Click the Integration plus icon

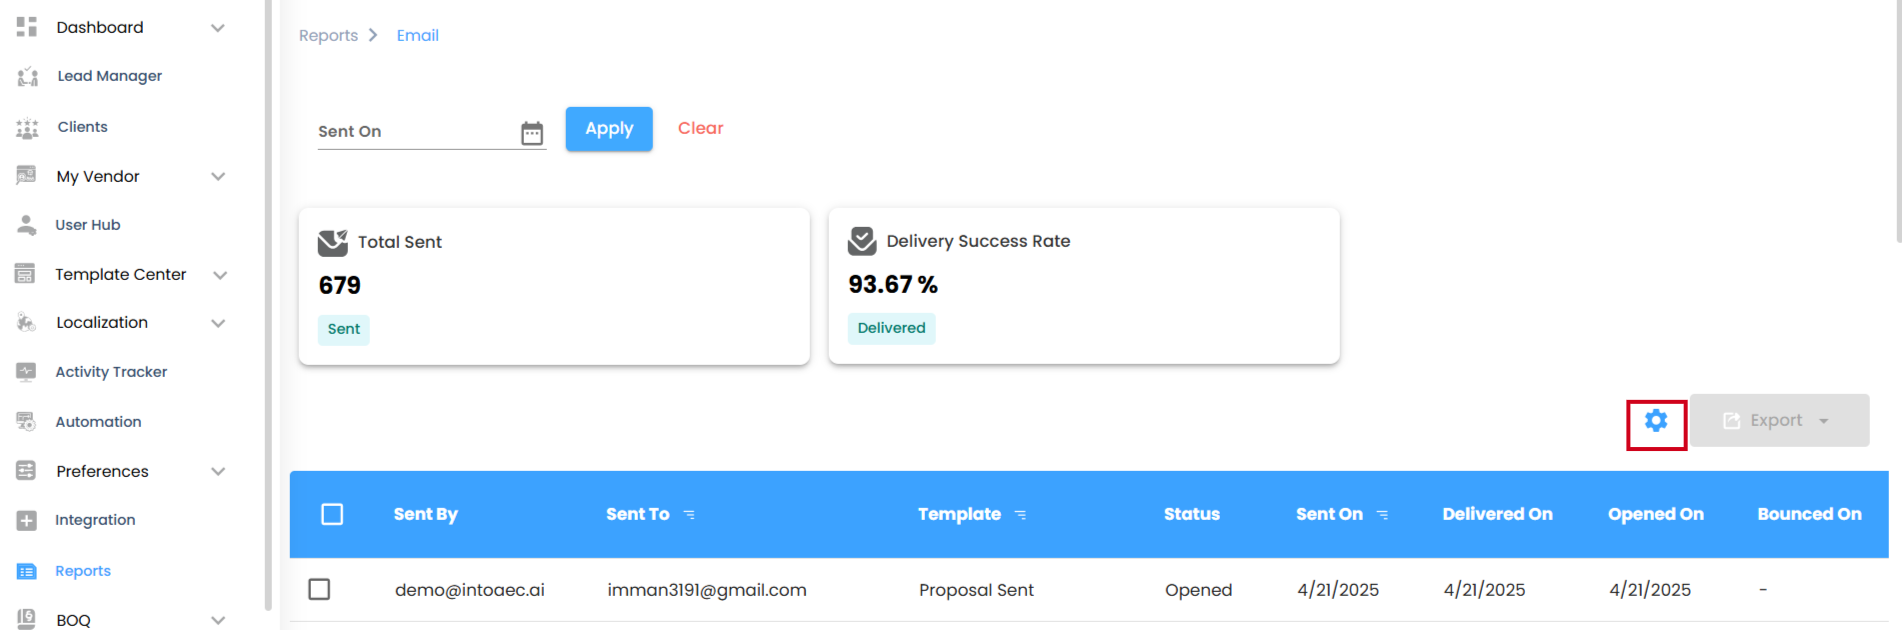(x=27, y=520)
